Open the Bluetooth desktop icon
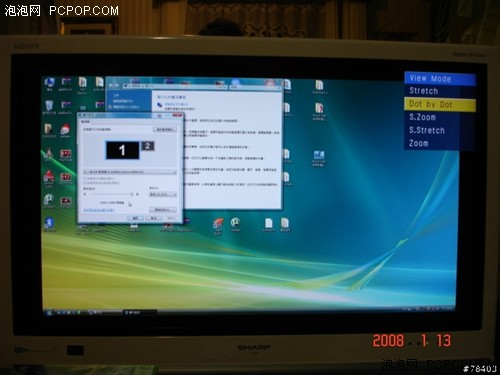The image size is (500, 375). pos(49,224)
